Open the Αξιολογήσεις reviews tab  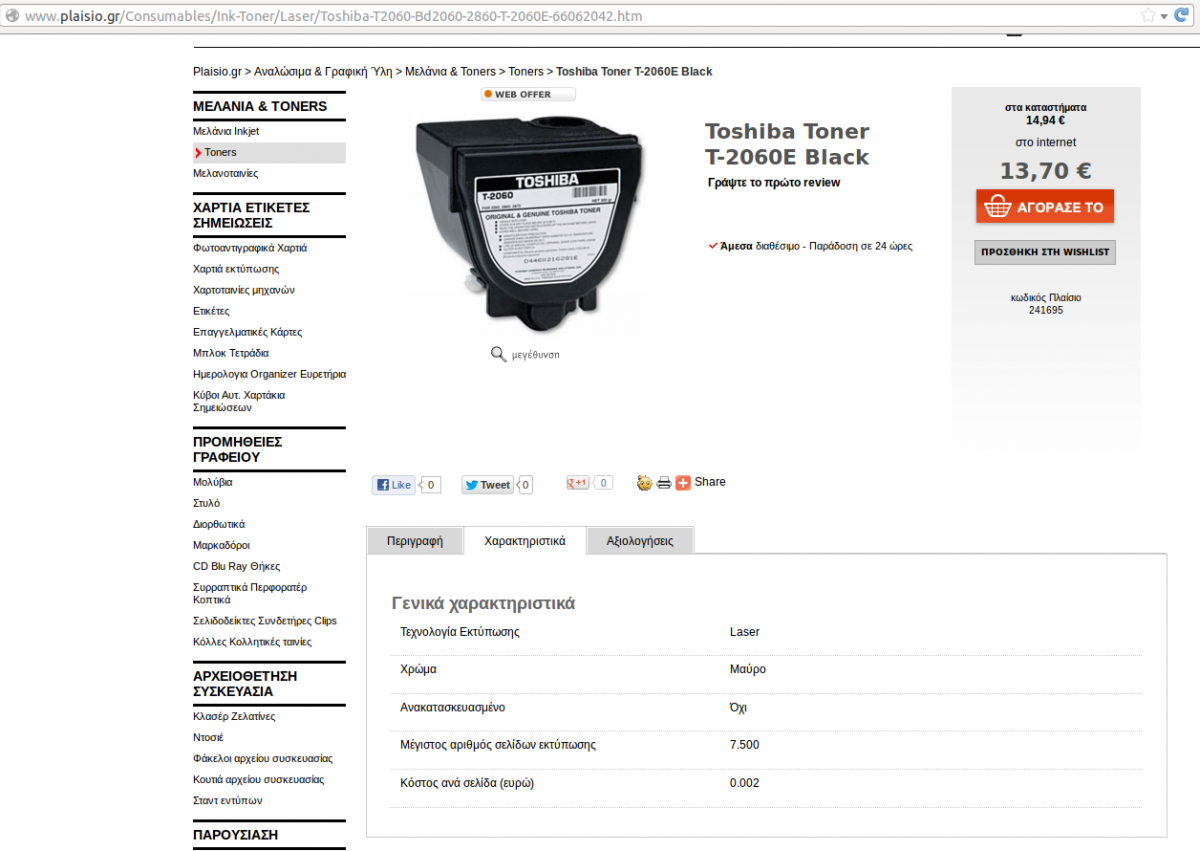640,541
